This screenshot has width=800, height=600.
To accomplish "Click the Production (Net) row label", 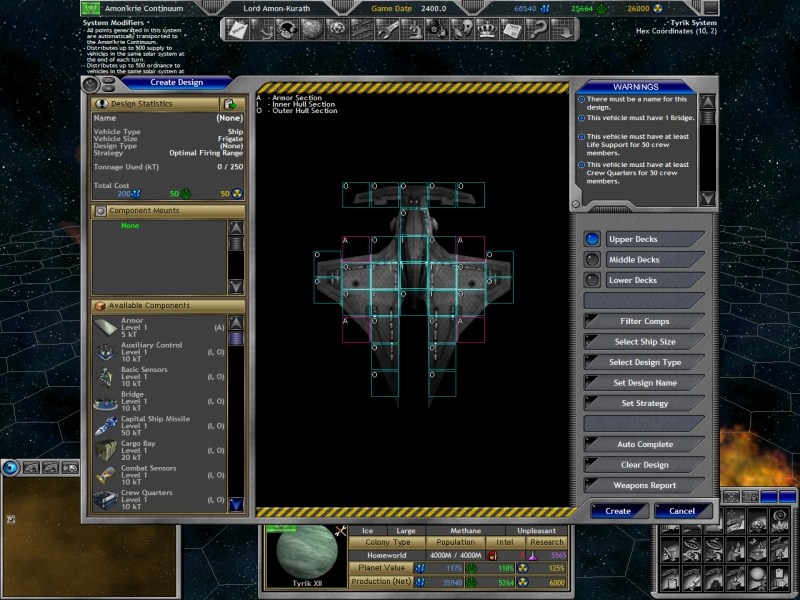I will coord(381,582).
